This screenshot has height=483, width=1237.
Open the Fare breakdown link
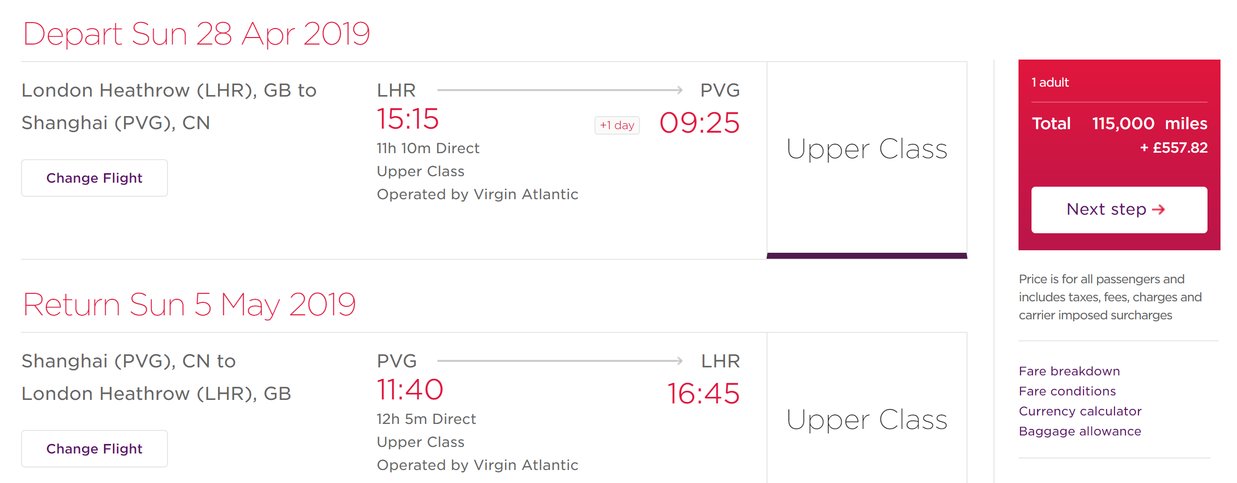[x=1069, y=371]
